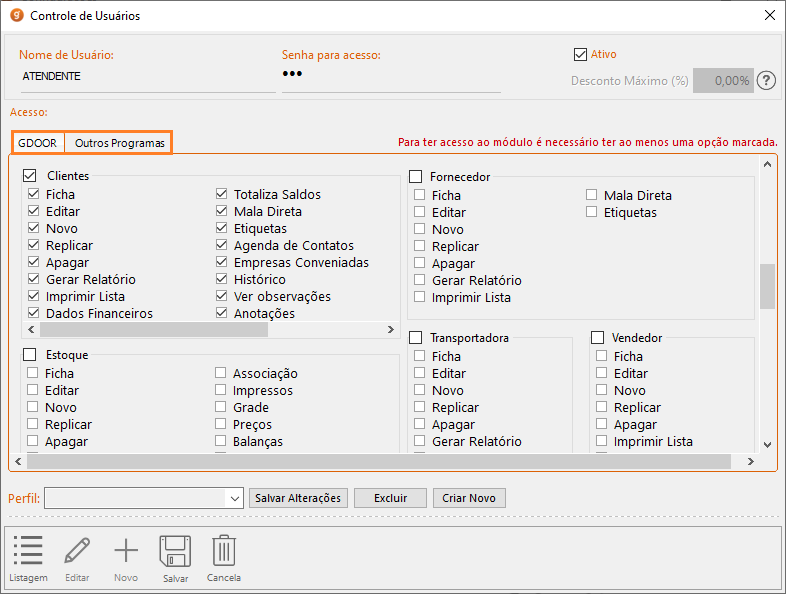
Task: Click the access panel scroll down arrow
Action: coord(767,444)
